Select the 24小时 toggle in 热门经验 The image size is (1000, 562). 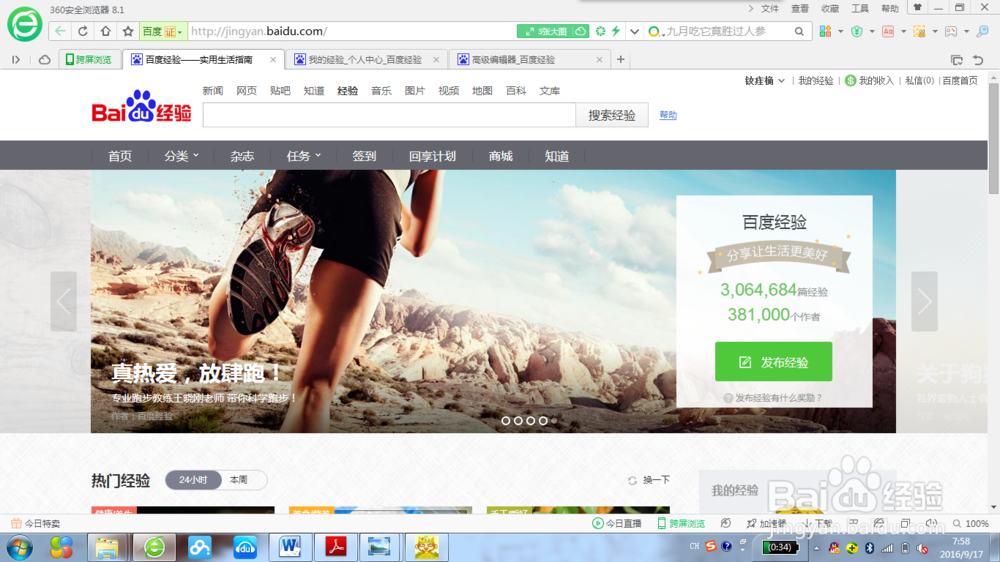click(x=193, y=480)
